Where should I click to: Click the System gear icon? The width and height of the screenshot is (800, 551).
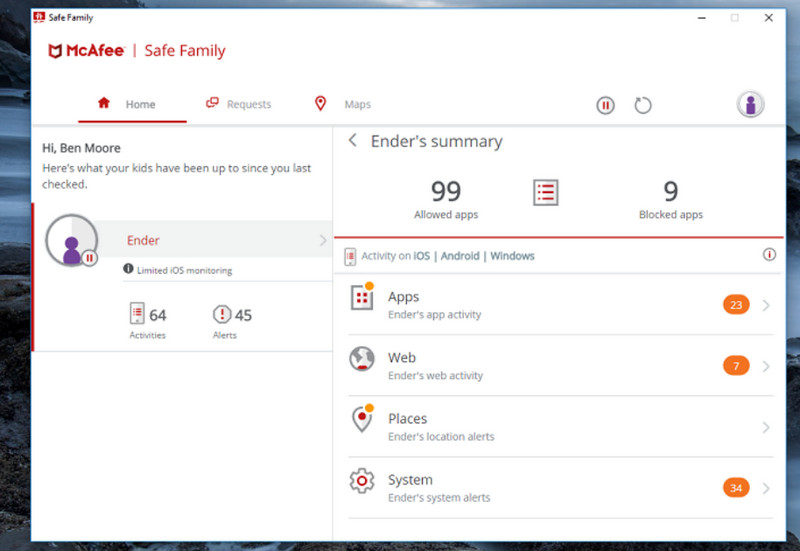tap(362, 481)
